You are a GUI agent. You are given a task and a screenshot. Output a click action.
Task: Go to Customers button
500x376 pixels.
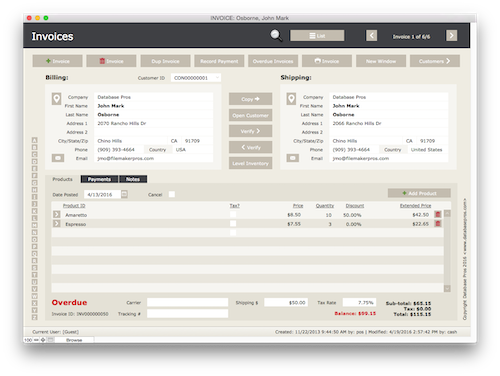(435, 61)
